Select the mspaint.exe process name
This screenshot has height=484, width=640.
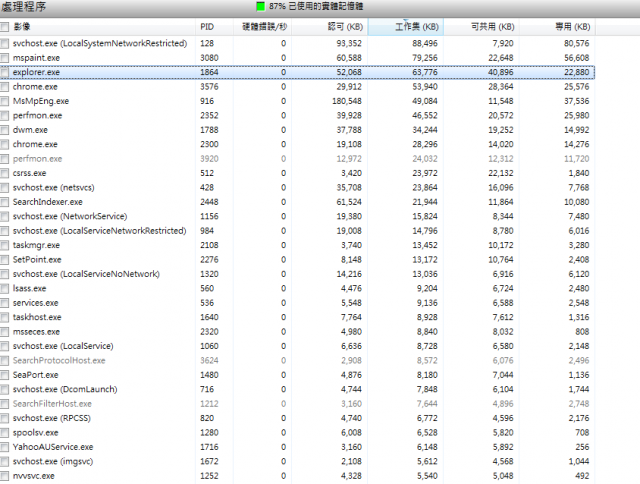(36, 58)
